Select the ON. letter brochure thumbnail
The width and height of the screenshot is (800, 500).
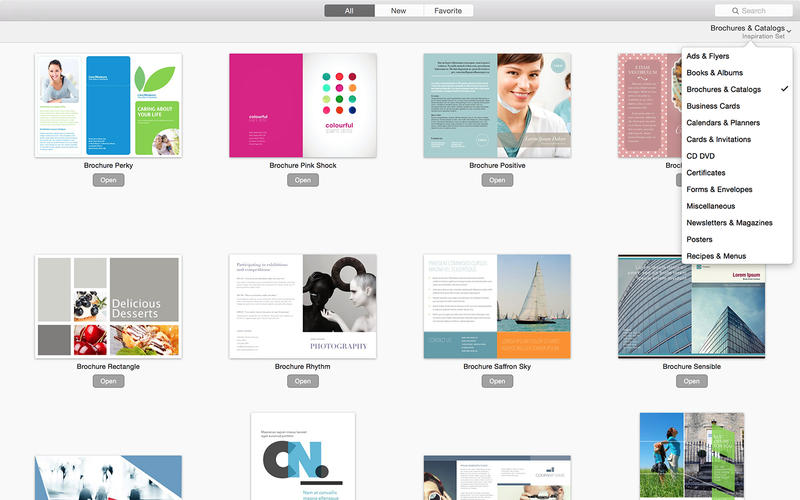click(303, 457)
